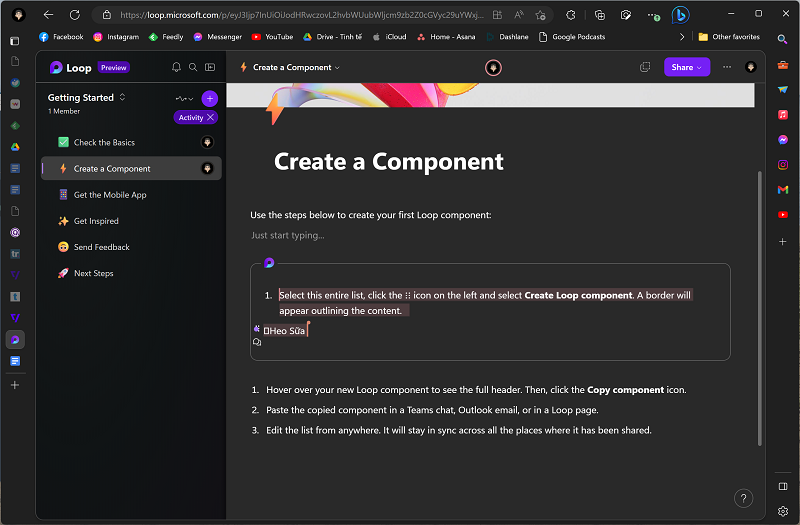Open the Messenger bookmark
The width and height of the screenshot is (800, 525).
click(x=218, y=37)
